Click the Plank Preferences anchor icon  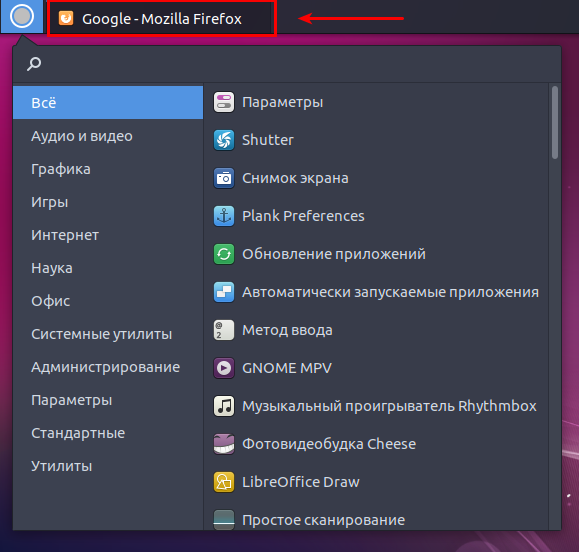point(224,216)
